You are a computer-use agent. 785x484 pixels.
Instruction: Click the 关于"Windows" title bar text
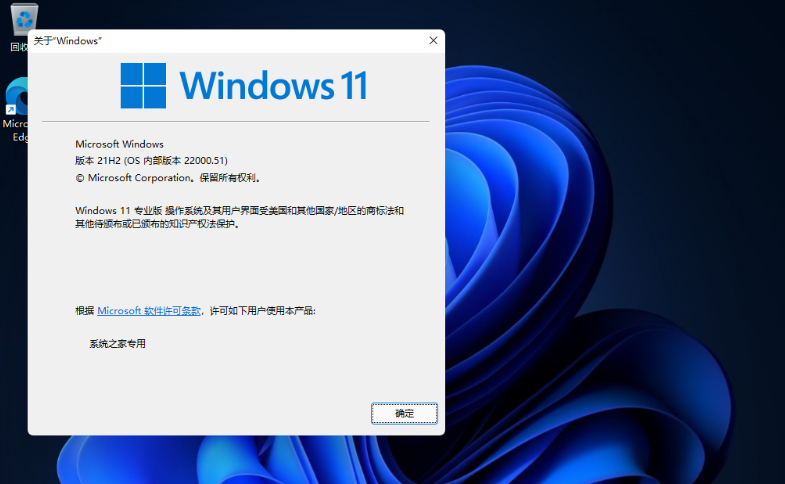pyautogui.click(x=68, y=41)
